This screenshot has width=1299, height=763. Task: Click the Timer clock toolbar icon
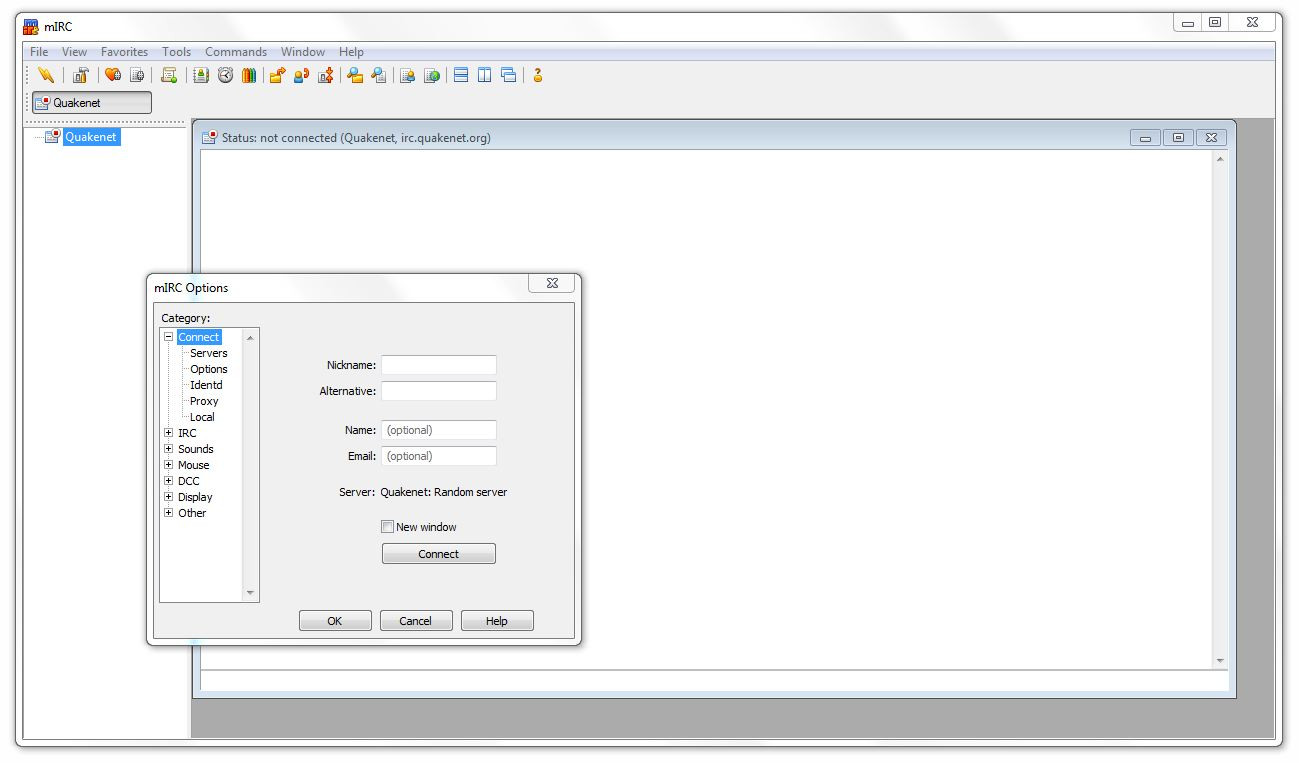[225, 75]
